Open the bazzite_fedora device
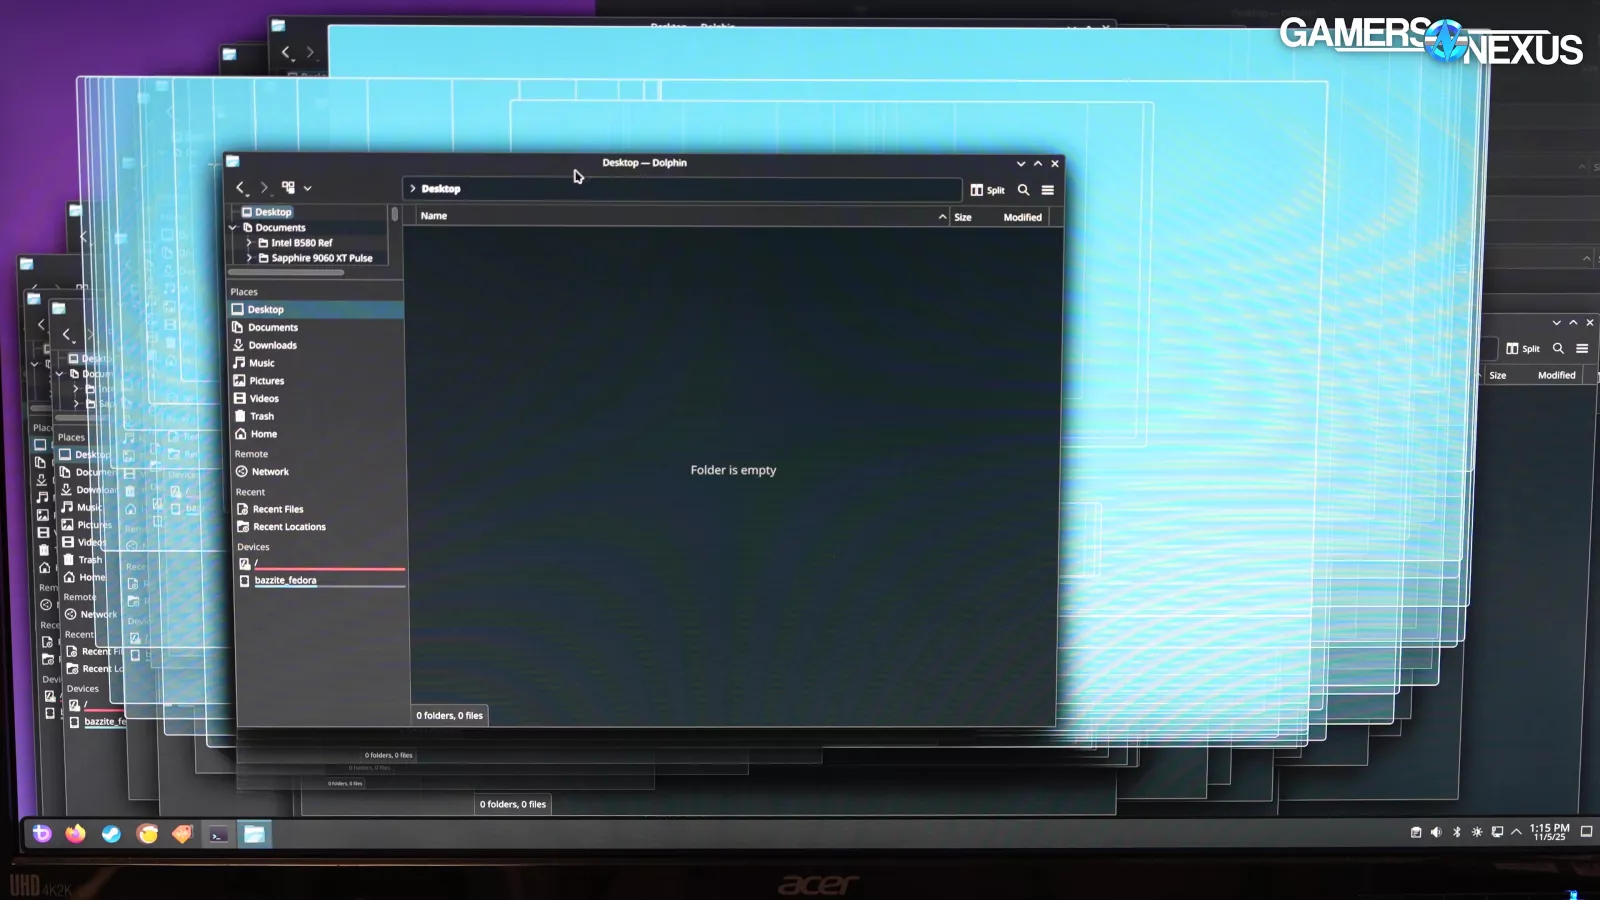This screenshot has height=900, width=1600. click(x=285, y=580)
